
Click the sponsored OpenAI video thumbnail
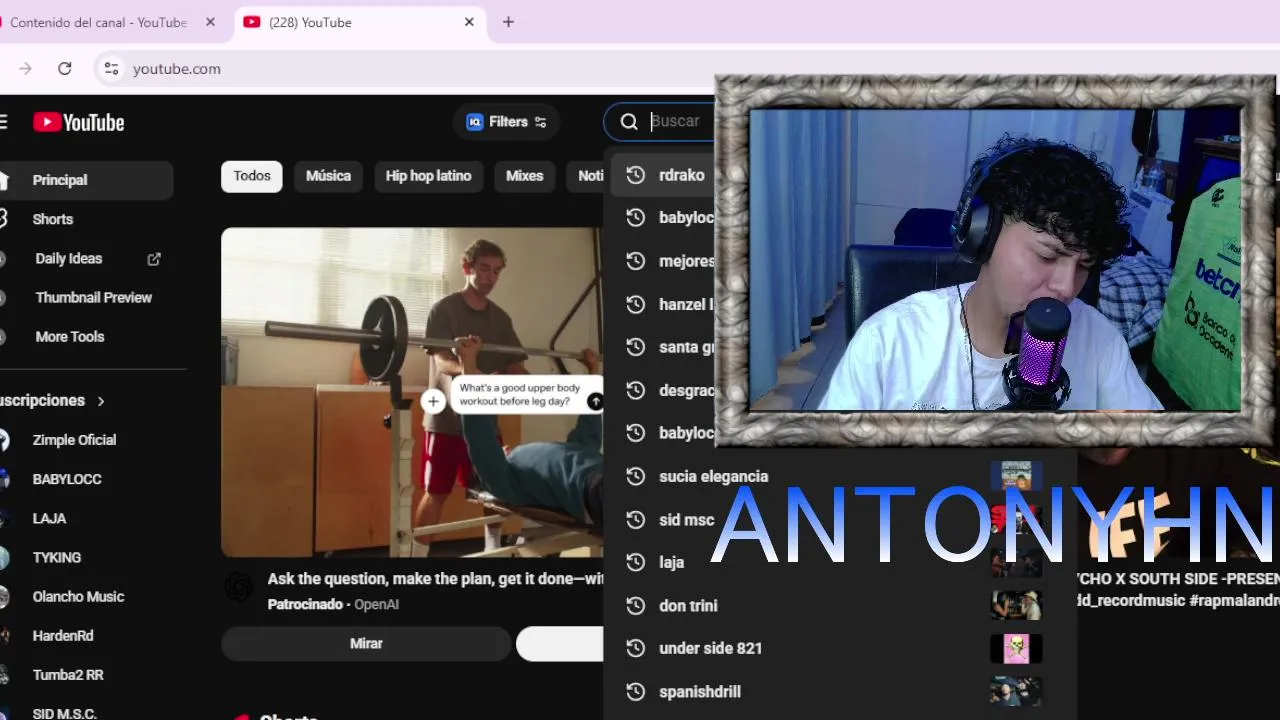pos(412,392)
